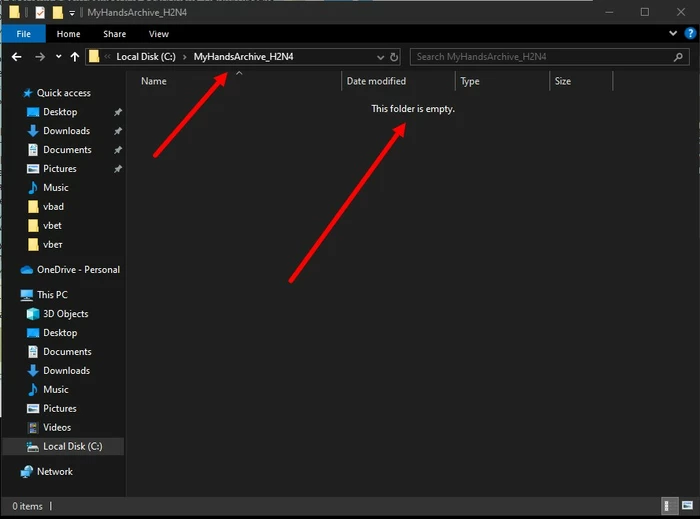Viewport: 700px width, 519px height.
Task: Sort by Type column header
Action: (470, 81)
